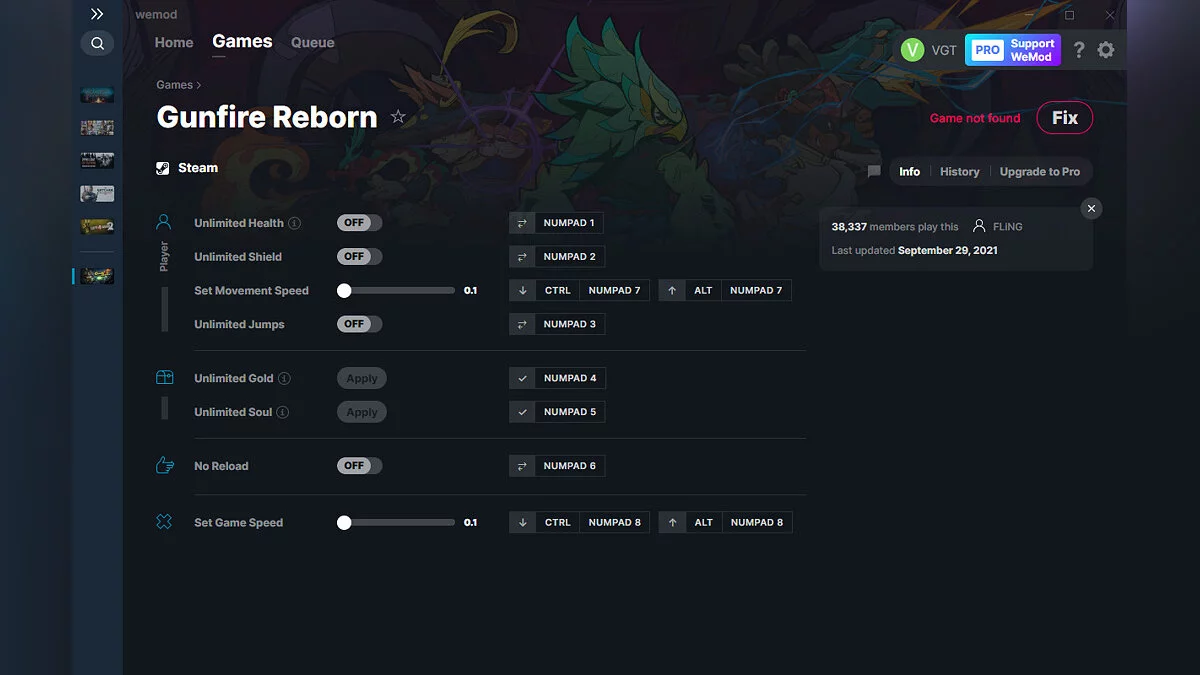The image size is (1200, 675).
Task: Favorite Gunfire Reborn with the star icon
Action: (x=398, y=117)
